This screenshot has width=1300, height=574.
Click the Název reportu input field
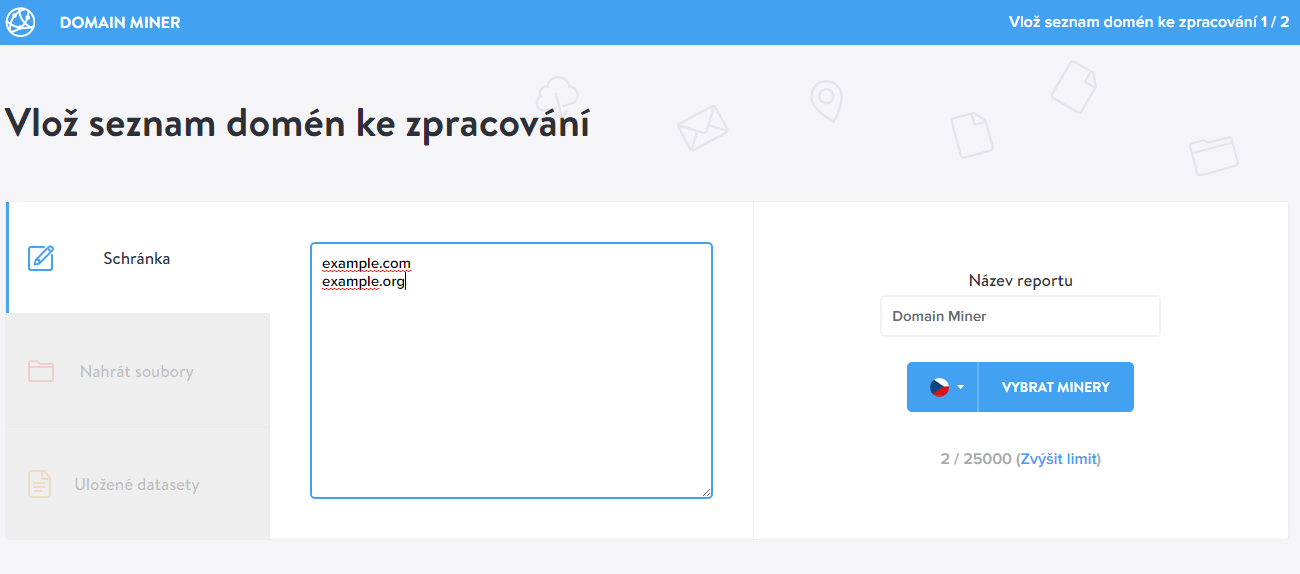pos(1020,316)
